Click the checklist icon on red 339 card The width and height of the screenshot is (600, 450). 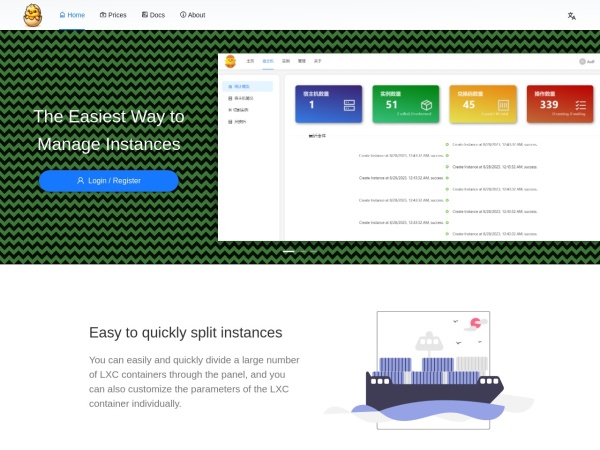pos(580,105)
